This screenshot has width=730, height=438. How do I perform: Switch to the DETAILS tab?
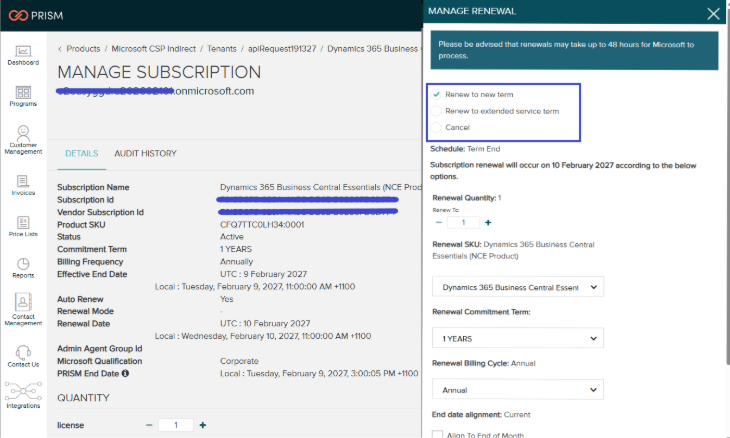81,154
